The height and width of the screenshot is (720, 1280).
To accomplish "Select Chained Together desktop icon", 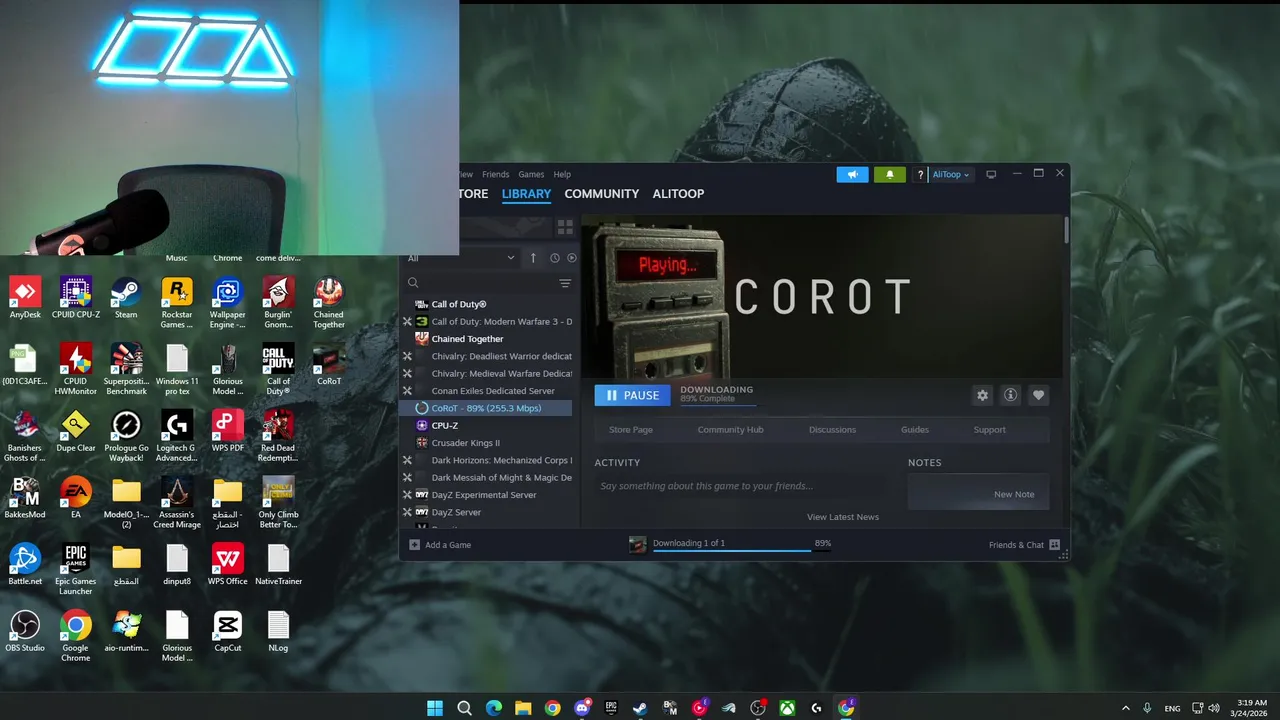I will pos(329,303).
